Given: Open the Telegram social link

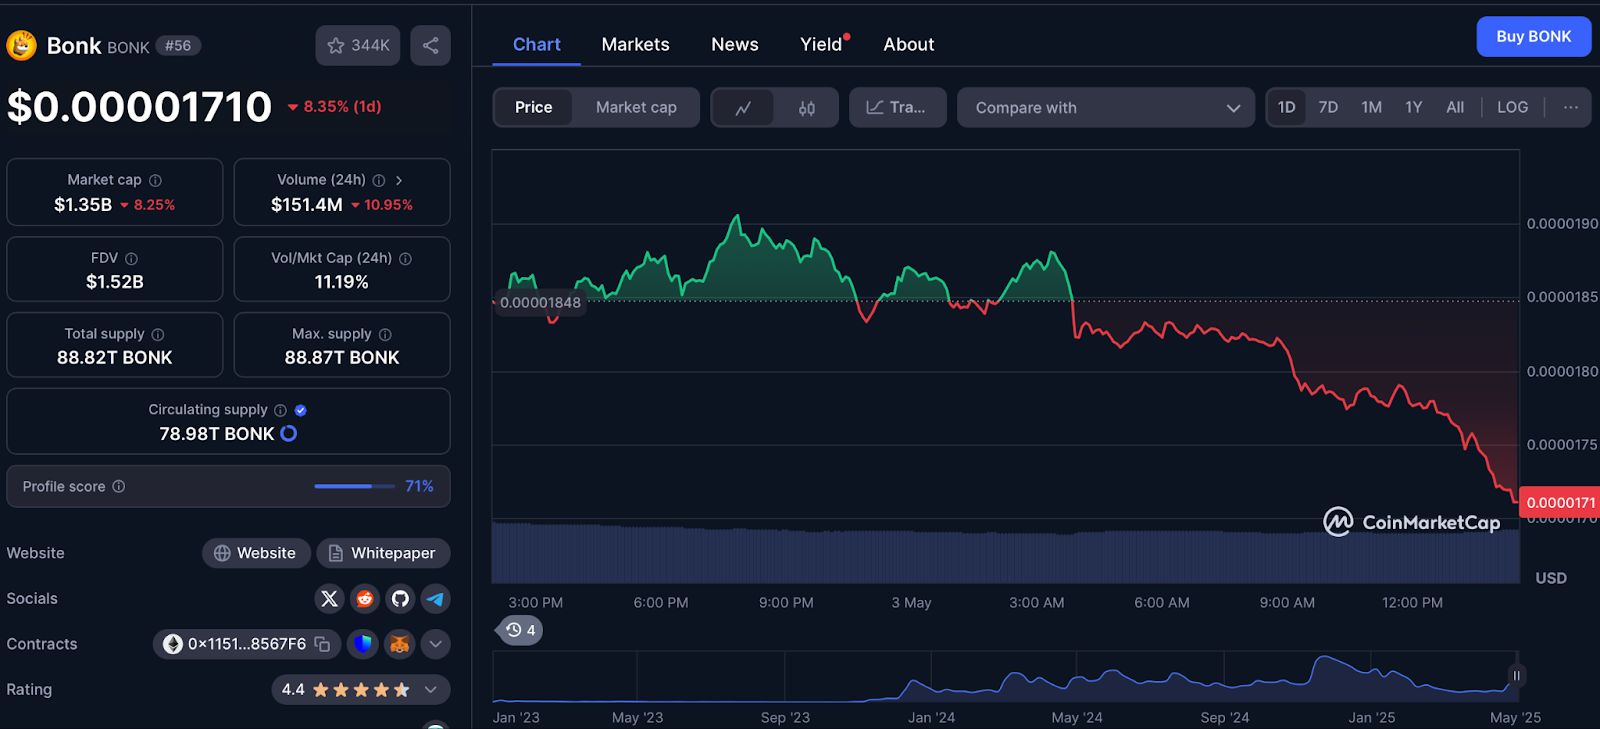Looking at the screenshot, I should [435, 599].
